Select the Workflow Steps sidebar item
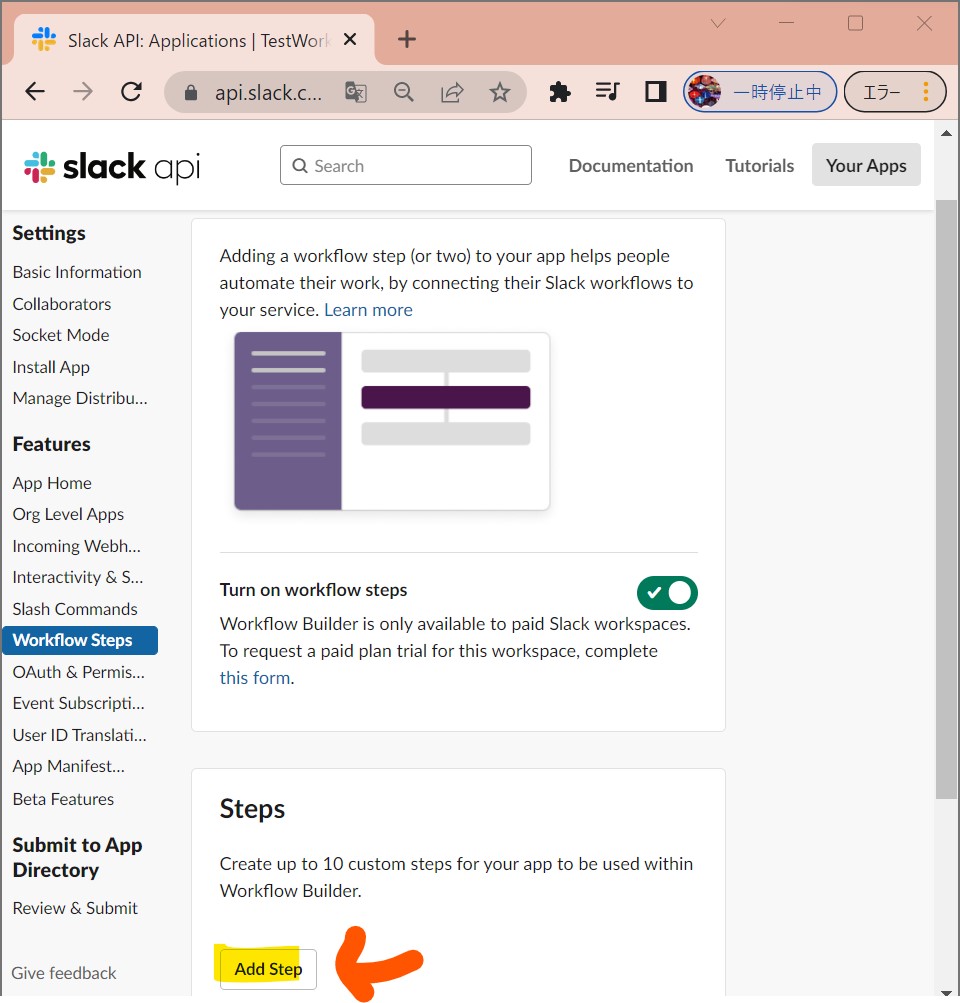Screen dimensions: 960x1003 (x=80, y=640)
